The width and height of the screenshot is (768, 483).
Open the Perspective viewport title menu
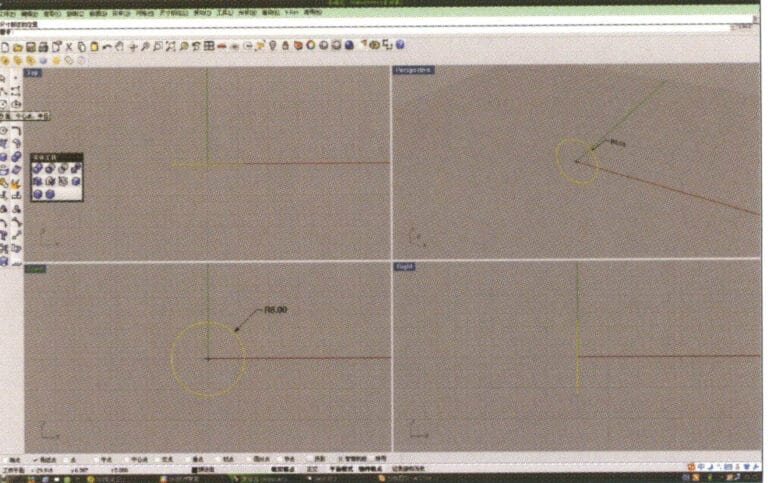[411, 70]
